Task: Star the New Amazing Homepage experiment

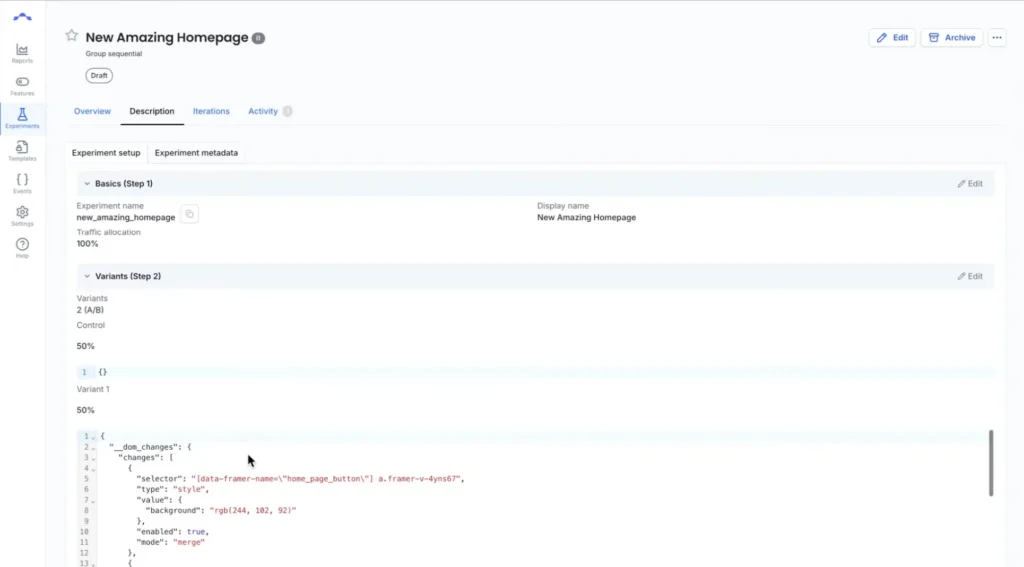Action: click(72, 36)
